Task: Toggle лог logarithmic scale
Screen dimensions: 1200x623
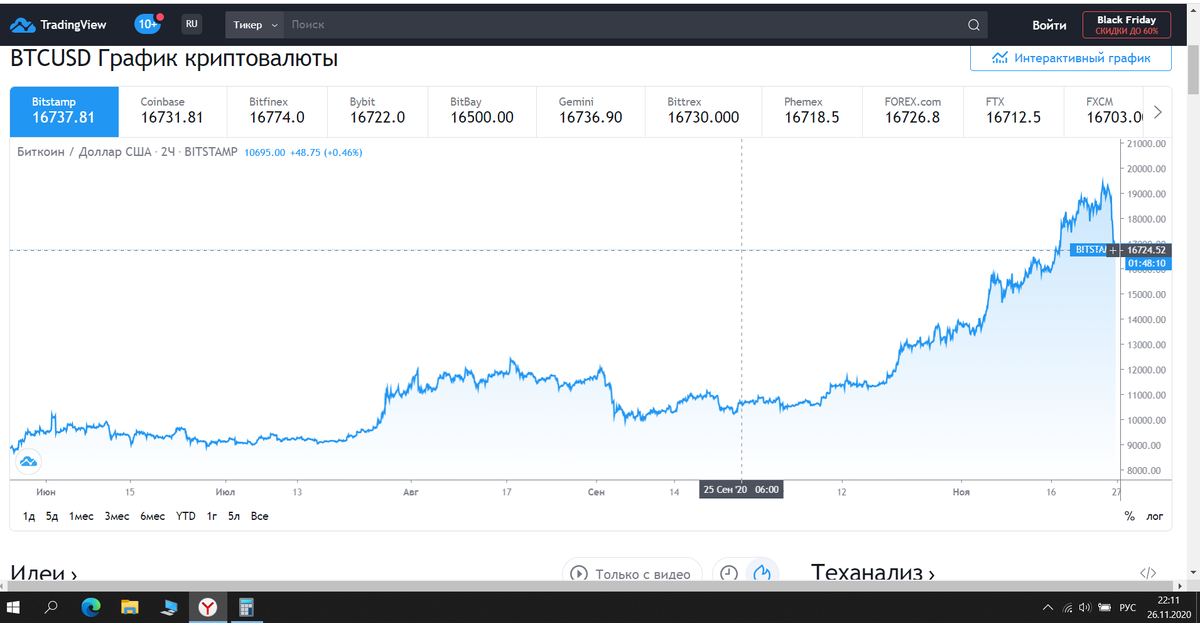Action: [1155, 517]
